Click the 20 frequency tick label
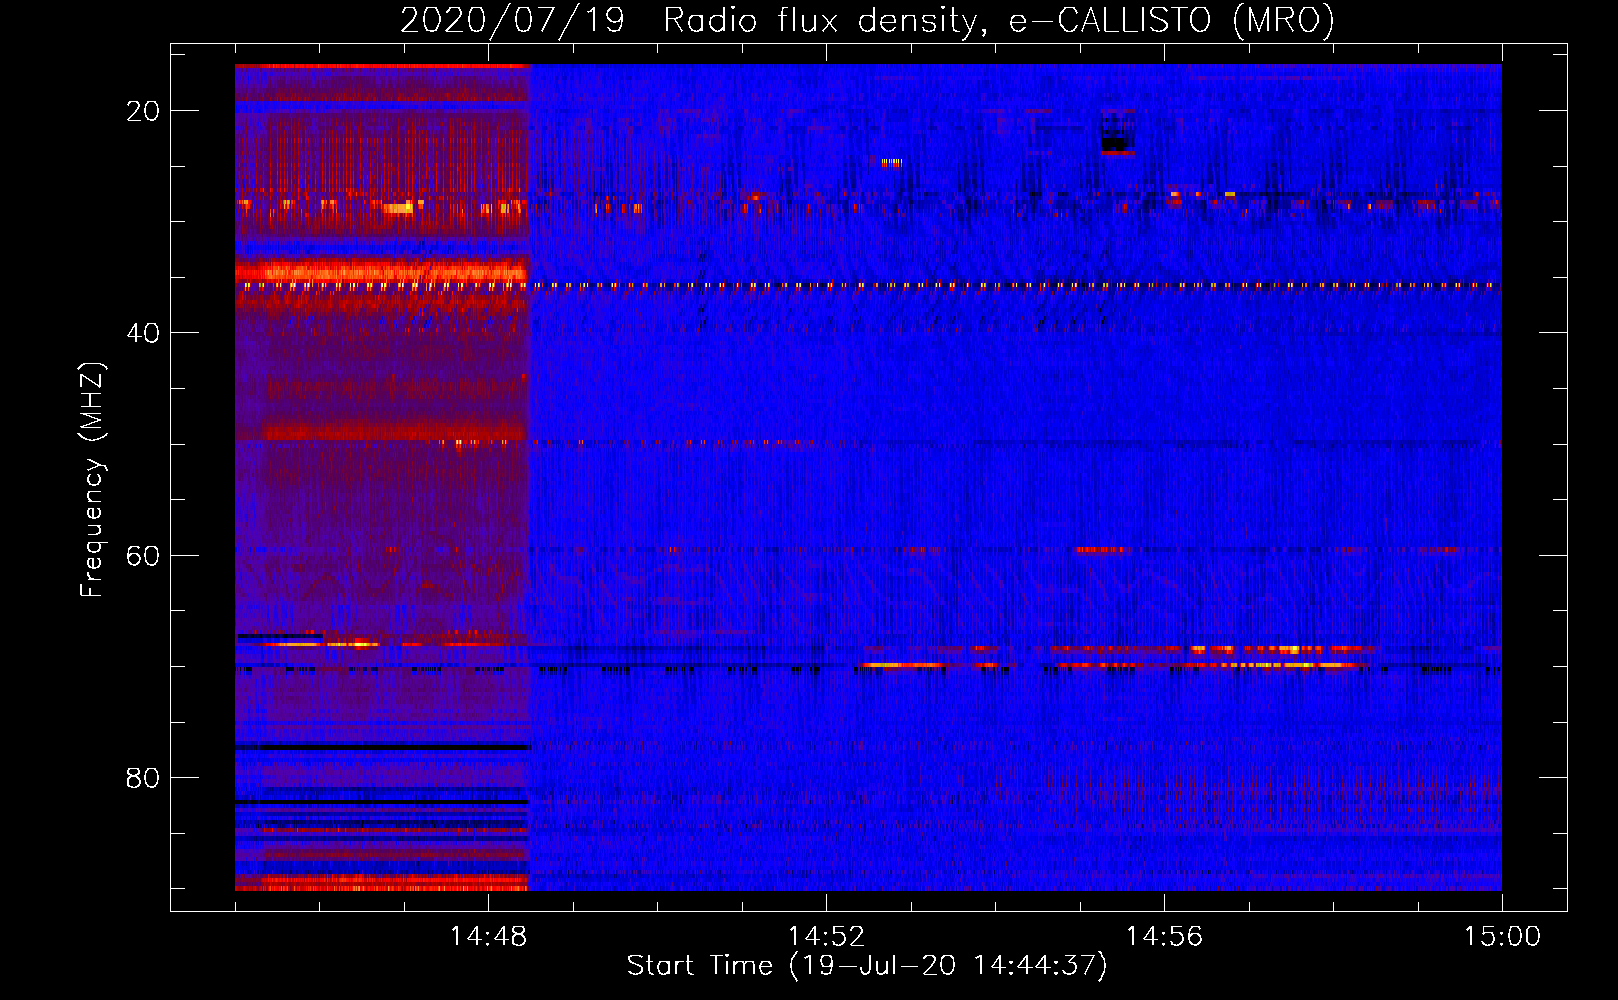Screen dimensions: 1618x1000 pos(143,111)
